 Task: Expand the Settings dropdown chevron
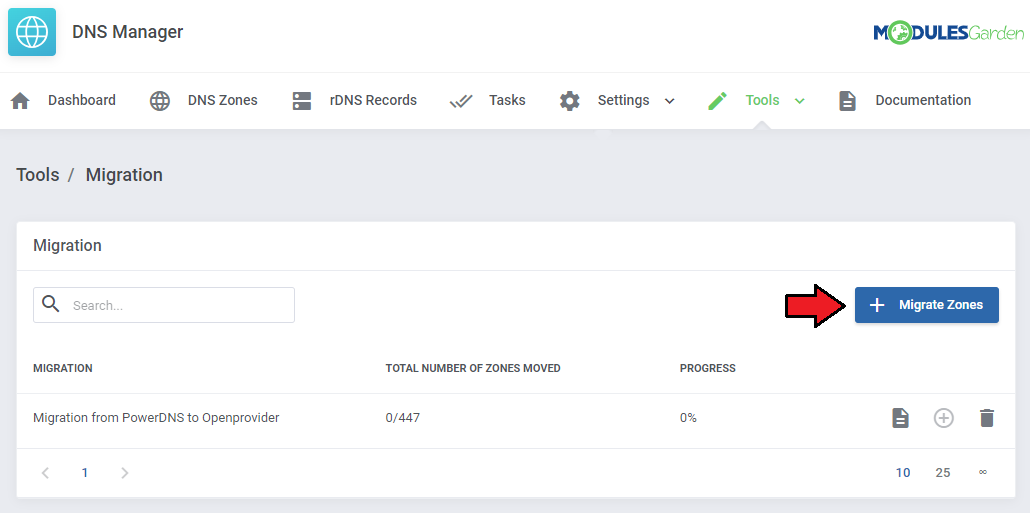[669, 101]
